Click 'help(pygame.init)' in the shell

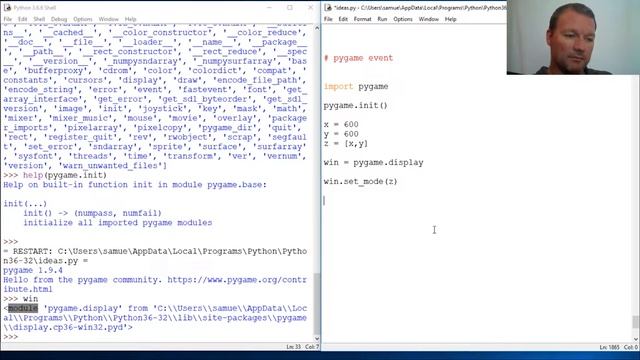(65, 175)
